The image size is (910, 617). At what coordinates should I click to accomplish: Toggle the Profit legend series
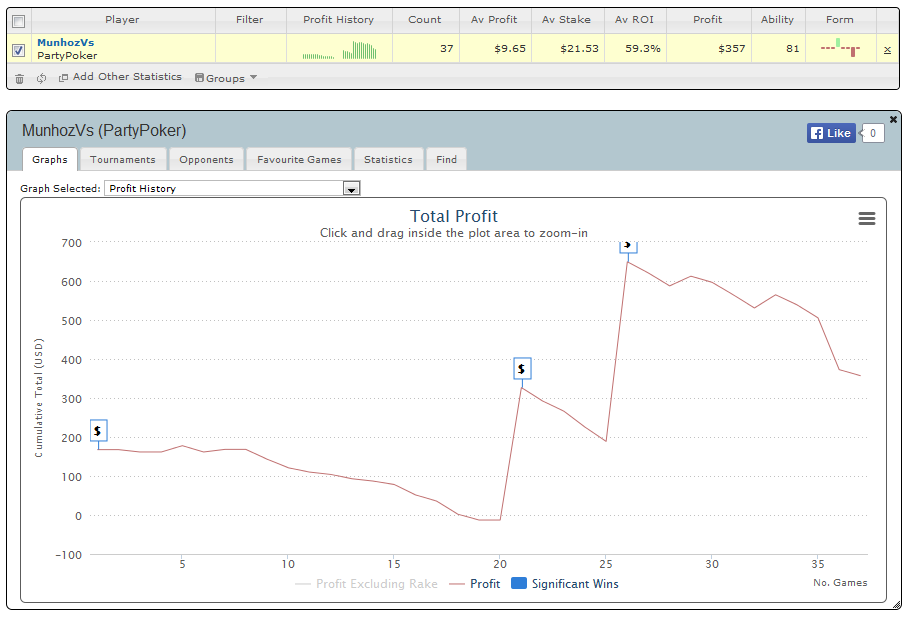(475, 584)
